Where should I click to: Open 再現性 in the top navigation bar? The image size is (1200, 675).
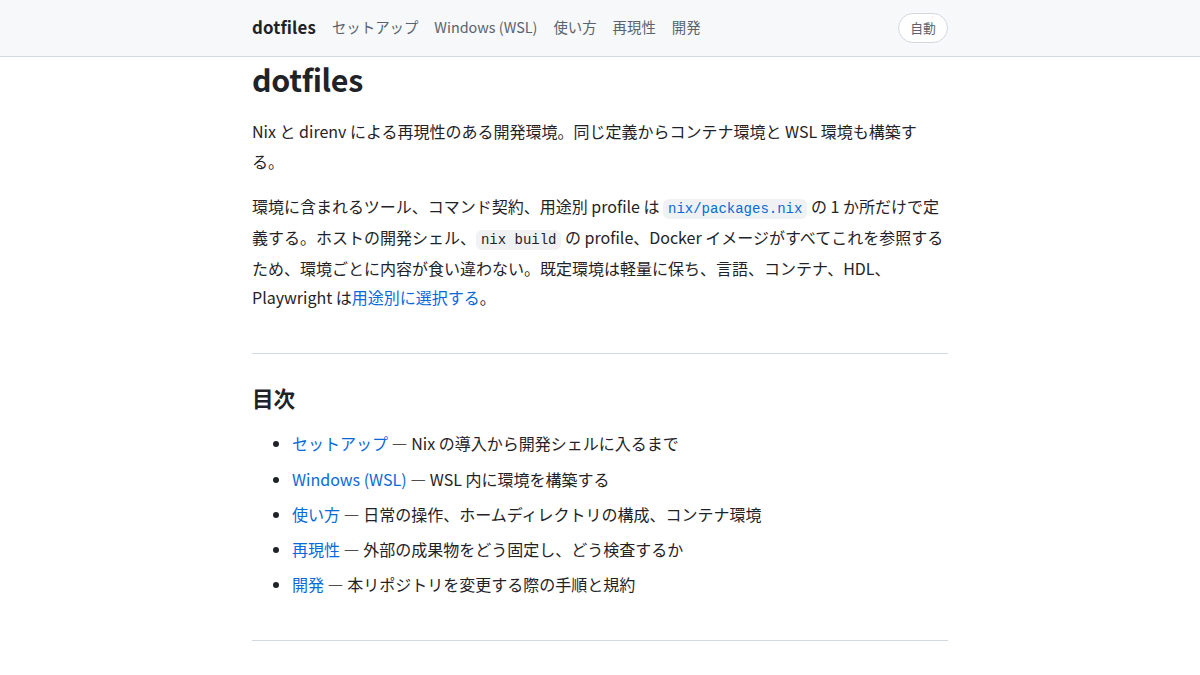634,28
